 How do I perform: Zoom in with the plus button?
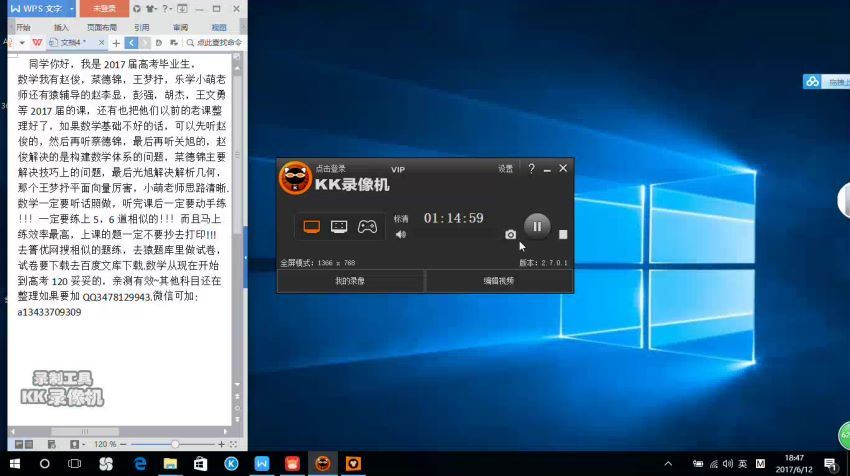(221, 444)
